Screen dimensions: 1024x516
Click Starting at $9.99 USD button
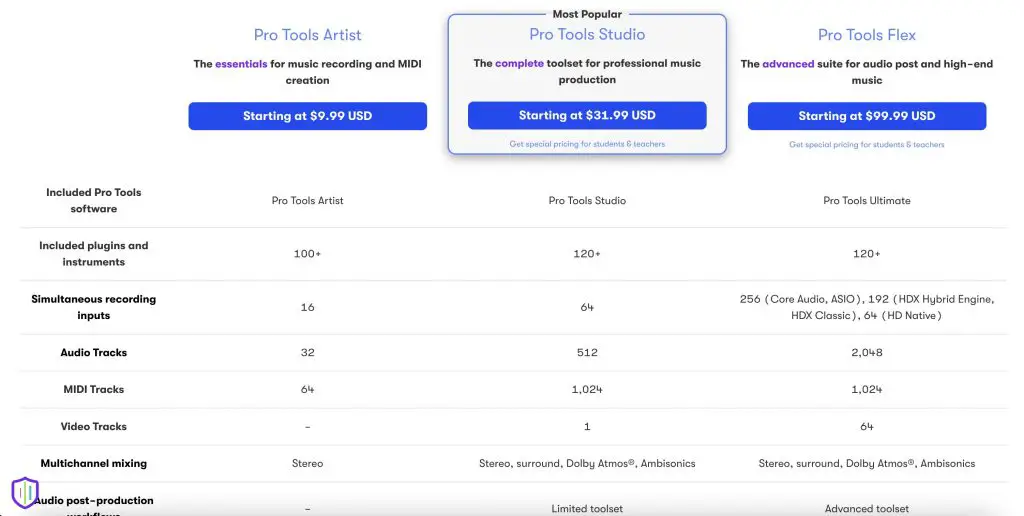(x=308, y=116)
